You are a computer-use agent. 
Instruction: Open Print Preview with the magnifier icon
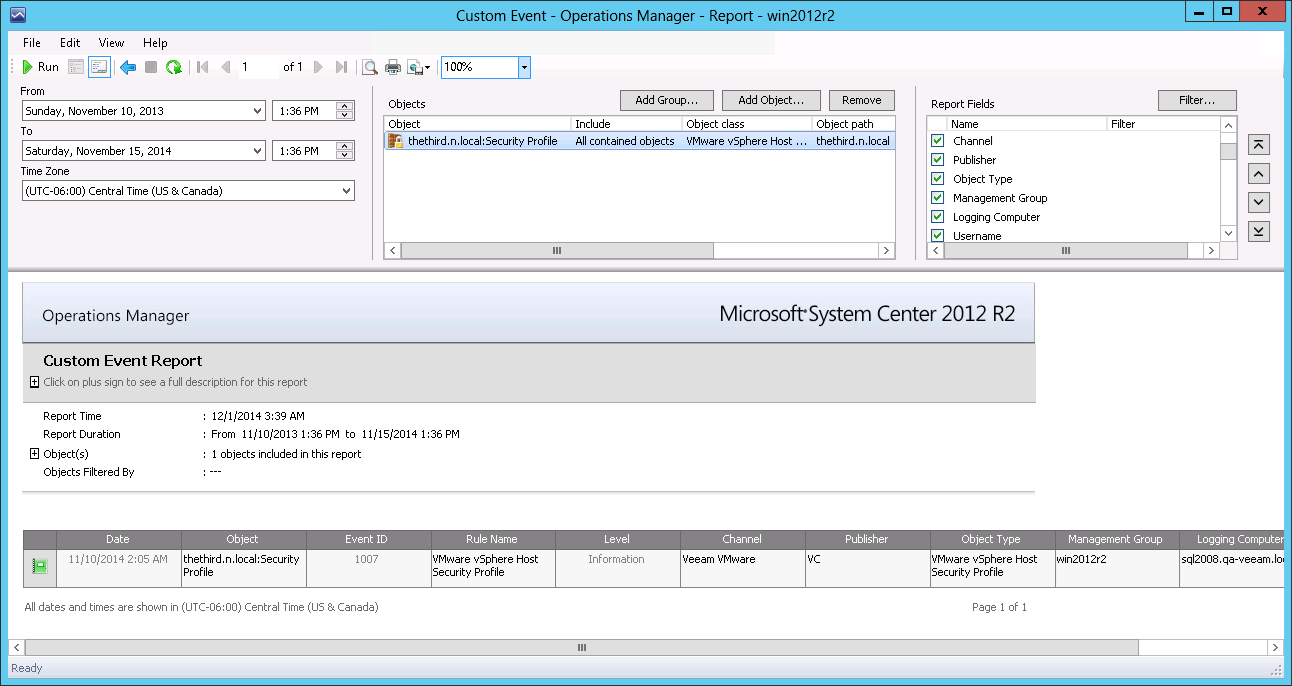370,67
